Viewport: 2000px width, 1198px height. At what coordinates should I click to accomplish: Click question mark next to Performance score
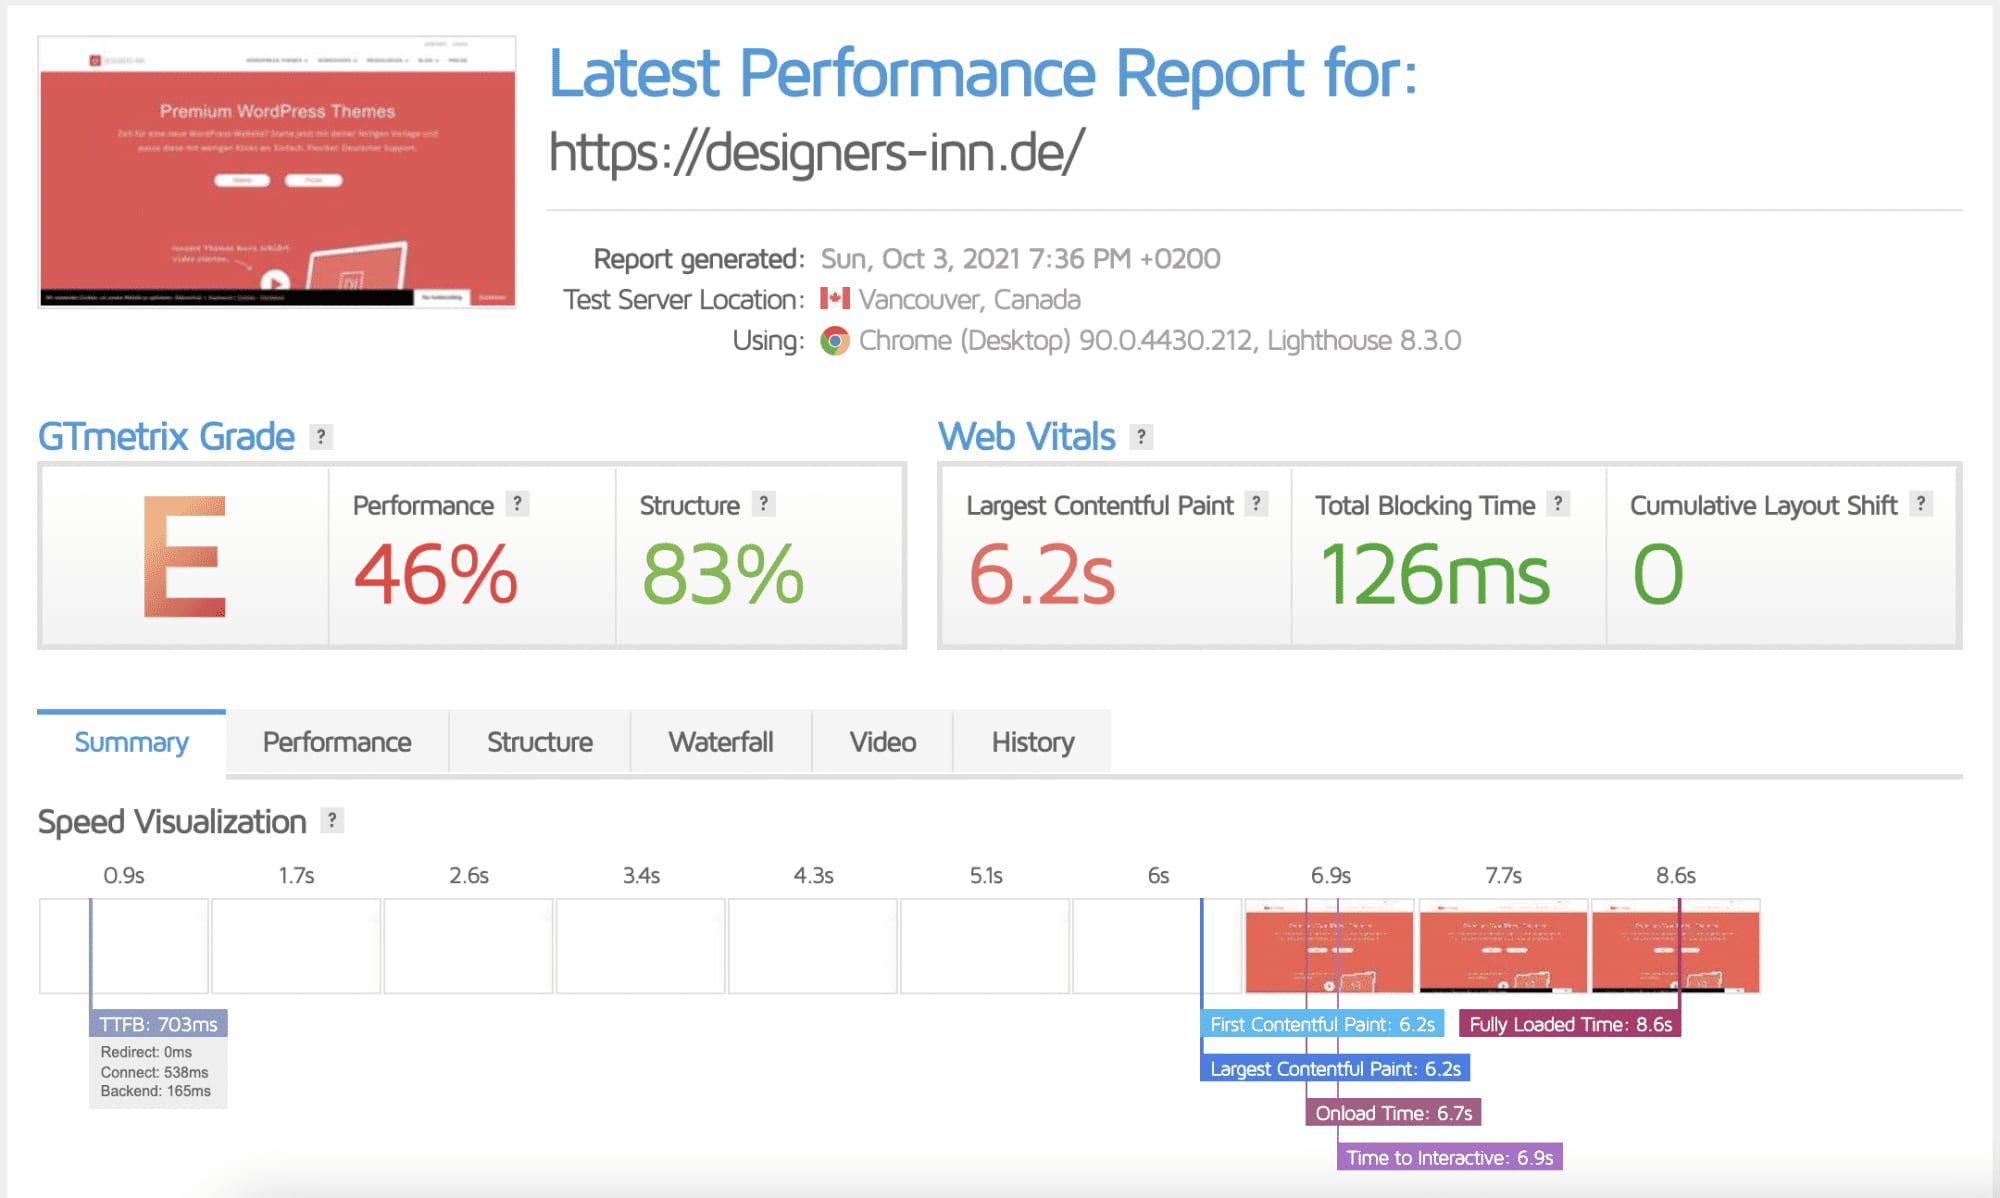(517, 504)
